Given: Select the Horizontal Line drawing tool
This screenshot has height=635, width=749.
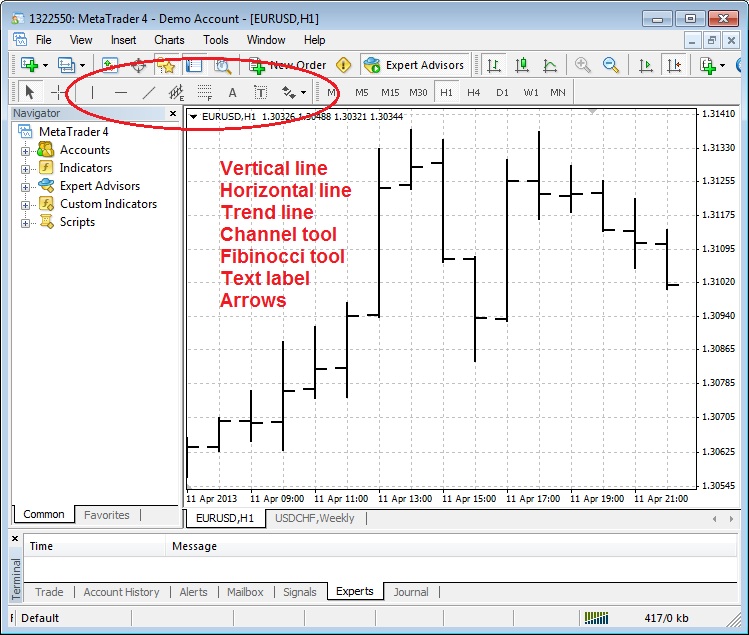Looking at the screenshot, I should click(x=121, y=92).
